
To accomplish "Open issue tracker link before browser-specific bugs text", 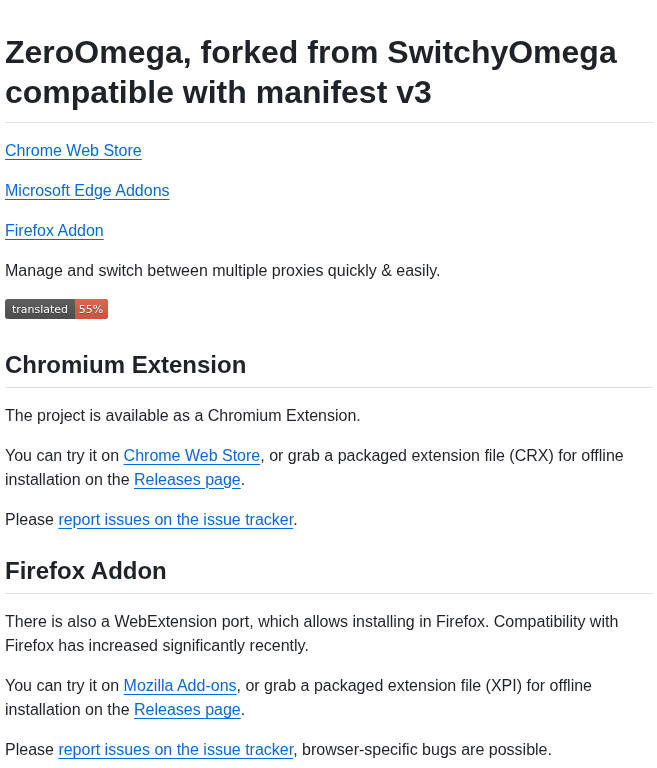I will click(x=176, y=750).
